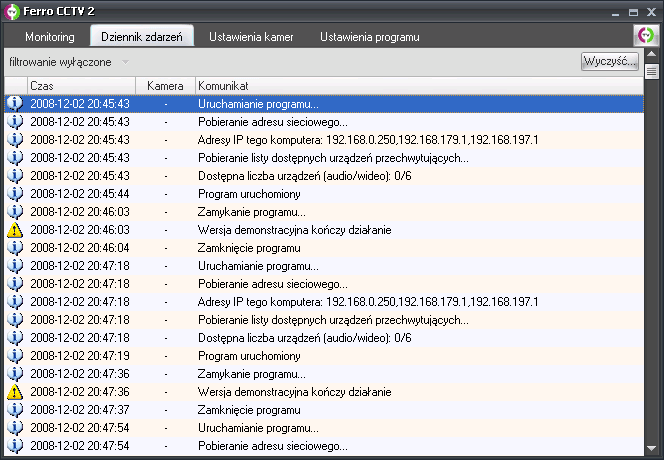
Task: Click info icon of 20:47:18 Uruchamianie programu row
Action: (x=15, y=266)
